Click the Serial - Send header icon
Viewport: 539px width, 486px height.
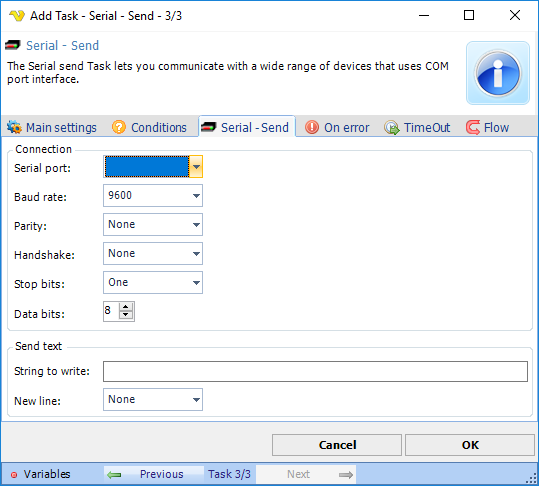point(13,45)
